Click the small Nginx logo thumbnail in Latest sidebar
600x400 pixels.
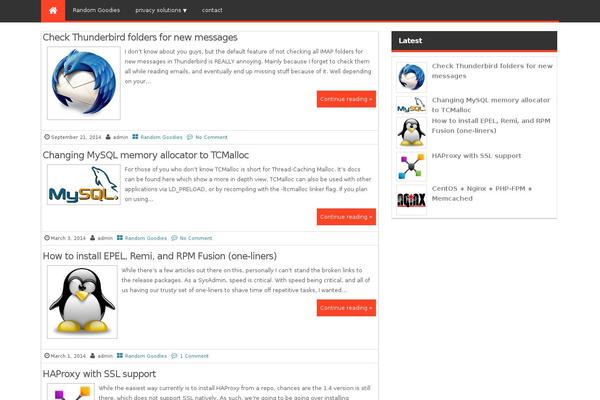coord(411,200)
